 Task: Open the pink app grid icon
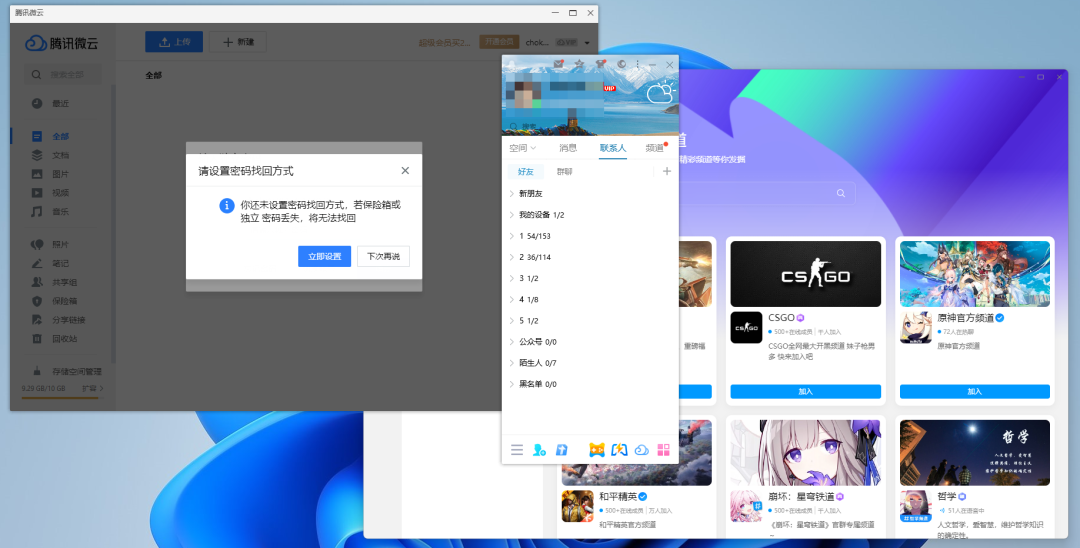pos(663,450)
